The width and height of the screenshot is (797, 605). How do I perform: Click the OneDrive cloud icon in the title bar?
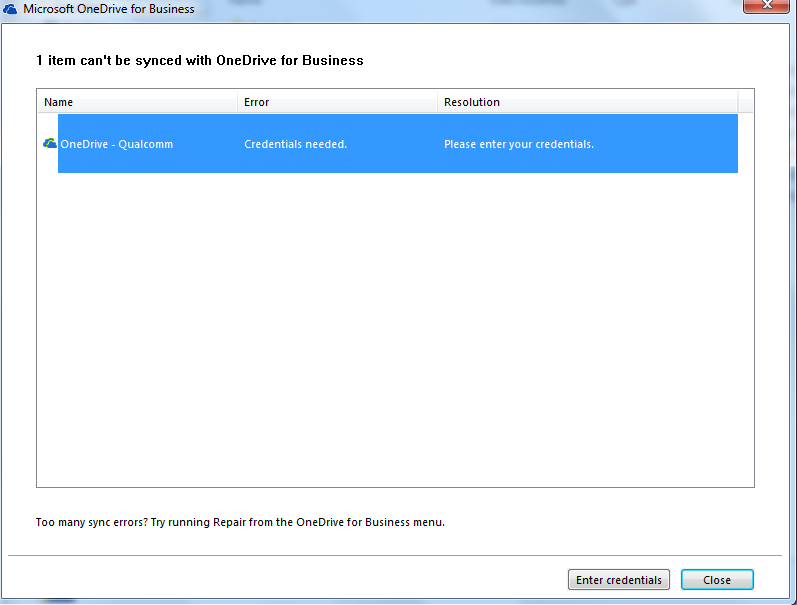(10, 9)
